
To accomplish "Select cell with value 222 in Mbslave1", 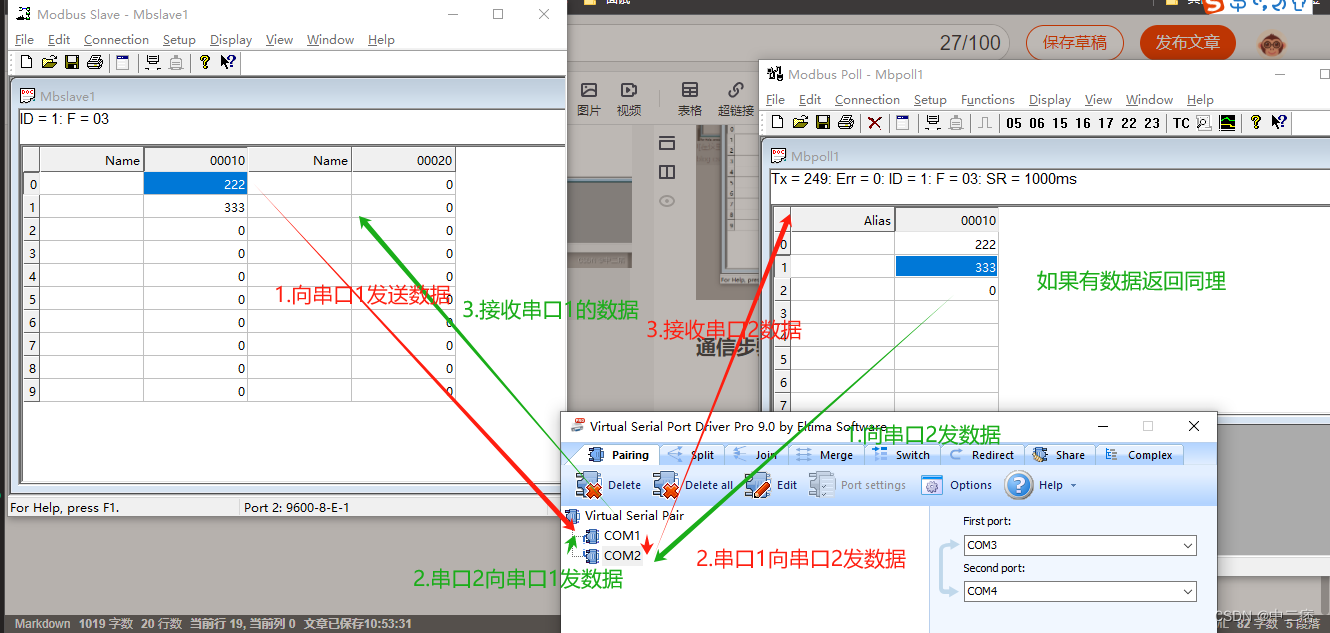I will 196,184.
